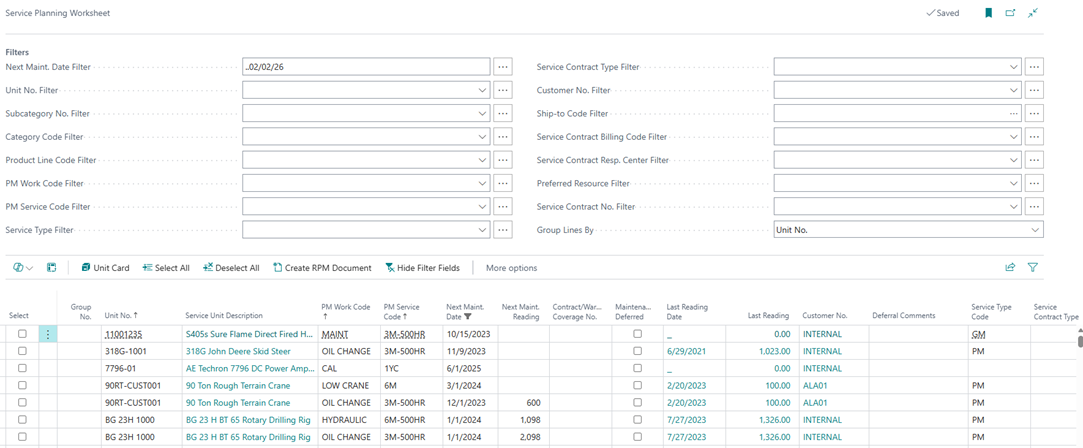
Task: Click the bookmark icon near Saved
Action: coord(988,13)
